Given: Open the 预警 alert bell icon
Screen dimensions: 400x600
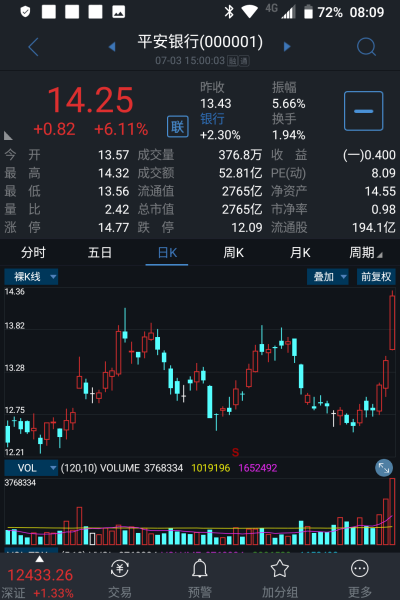Looking at the screenshot, I should pyautogui.click(x=199, y=569).
